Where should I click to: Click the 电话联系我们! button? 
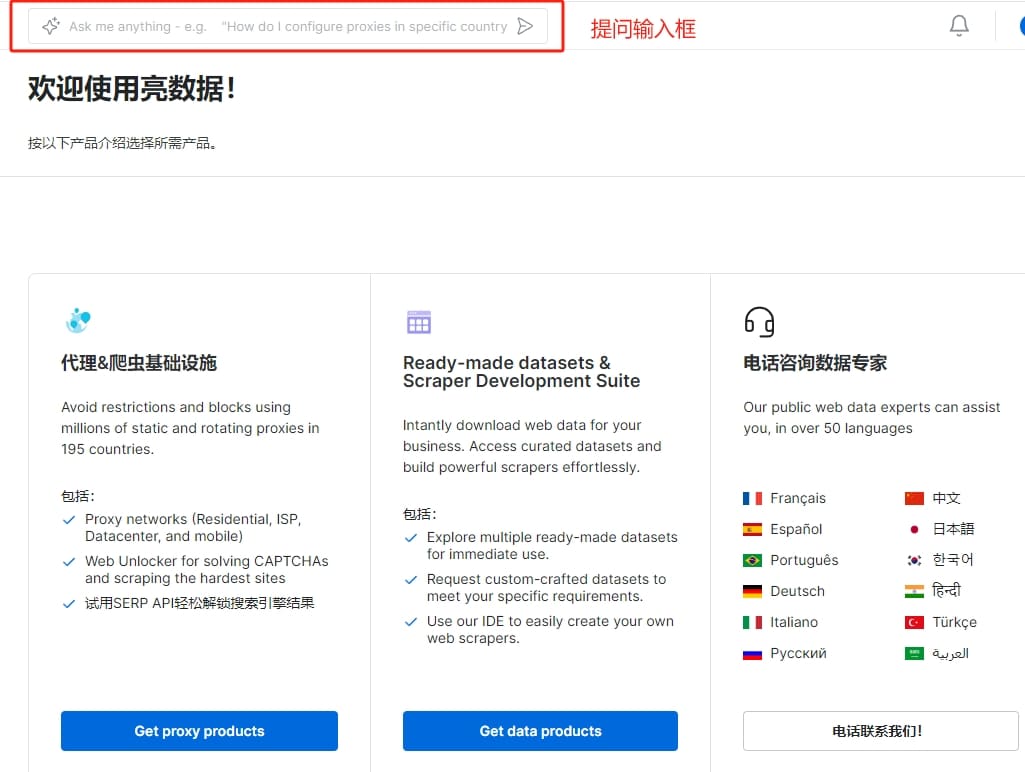point(880,731)
